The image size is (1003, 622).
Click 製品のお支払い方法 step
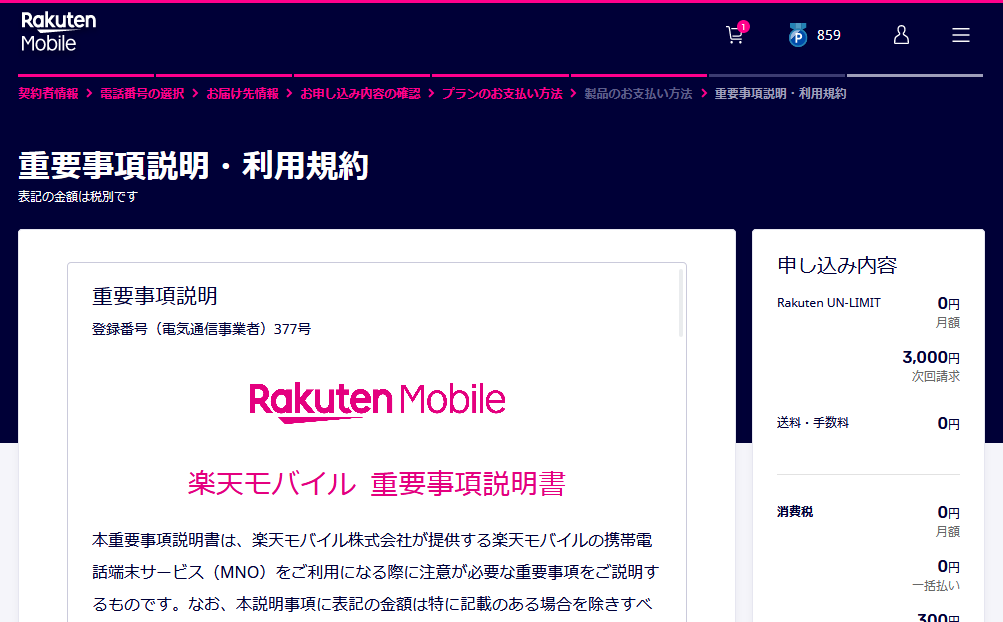[x=638, y=93]
